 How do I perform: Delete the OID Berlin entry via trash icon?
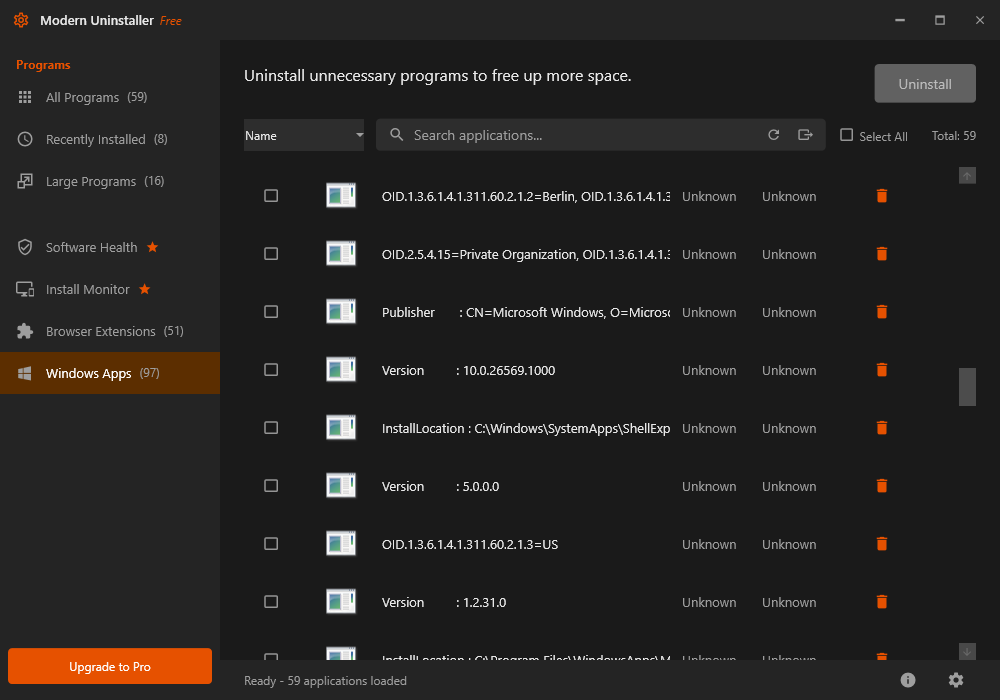tap(882, 196)
